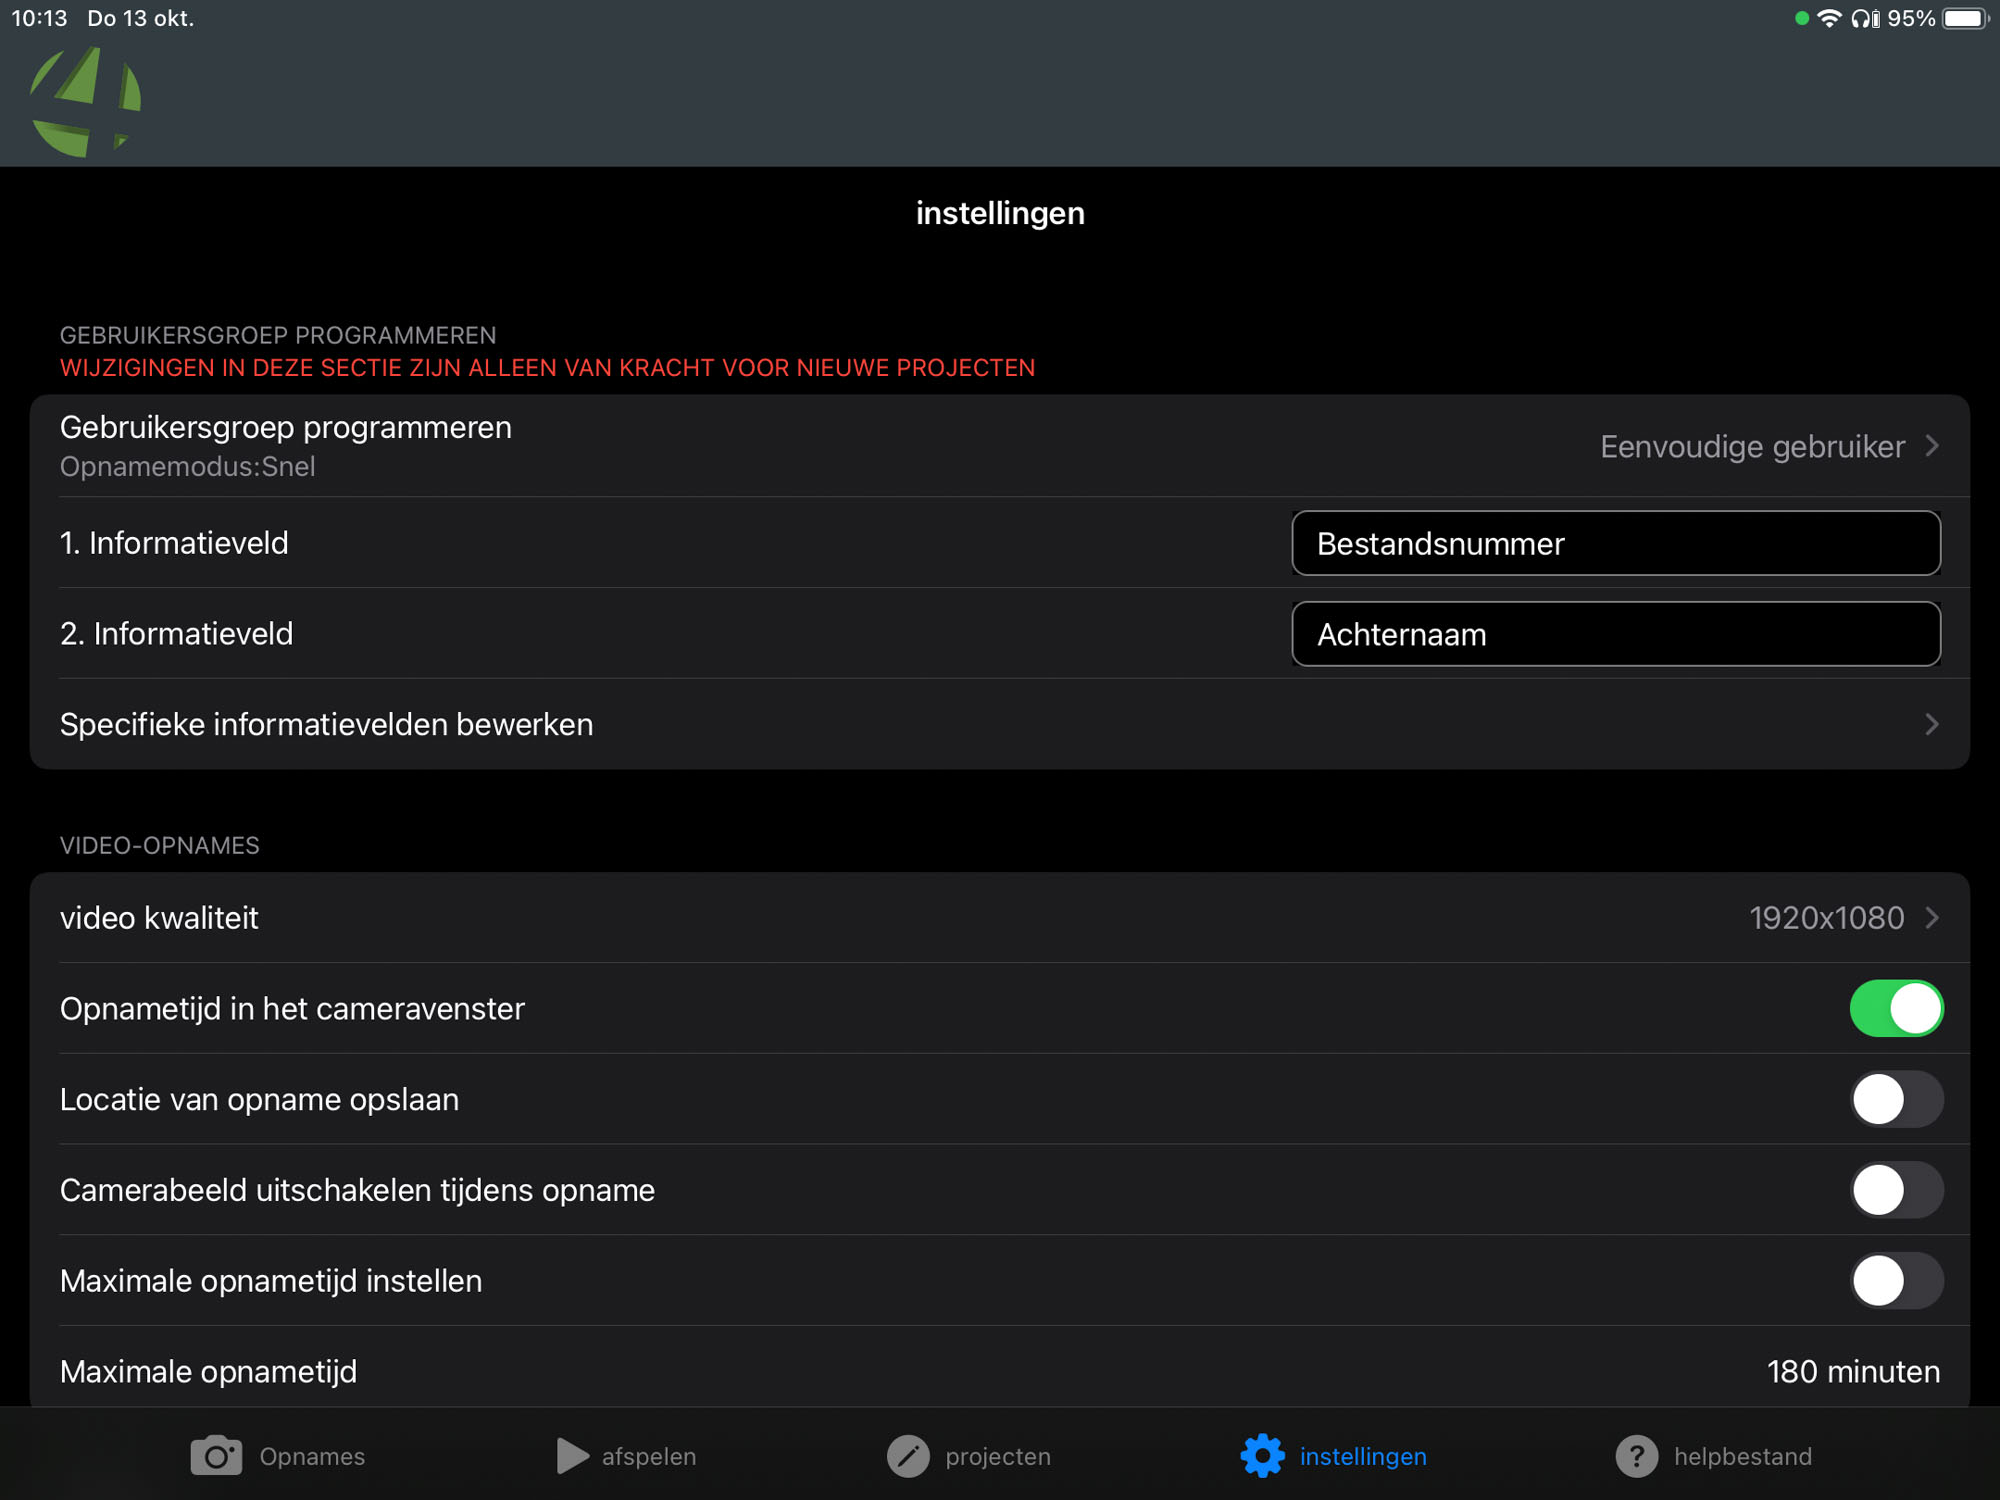Tap the battery icon in status bar
The width and height of the screenshot is (2000, 1500).
pos(1964,19)
